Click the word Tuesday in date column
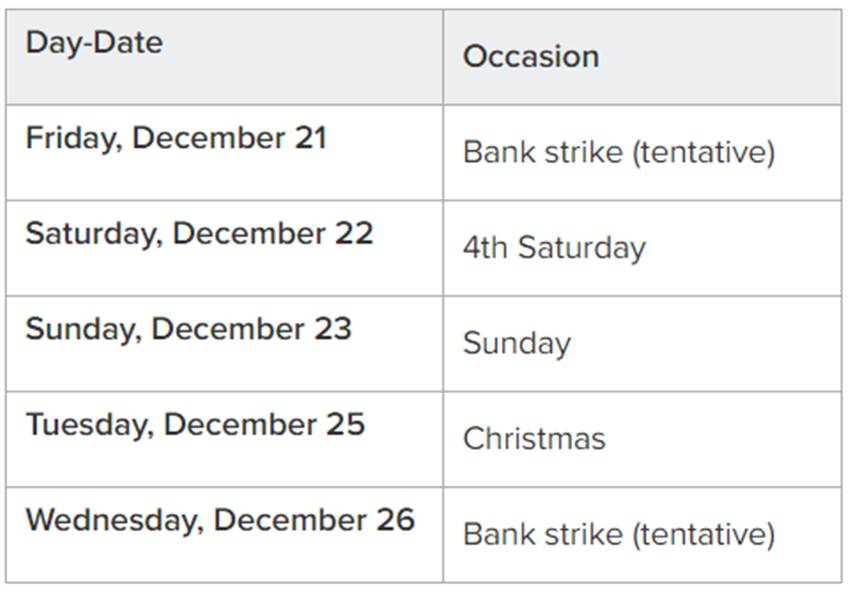Viewport: 850px width, 591px height. pyautogui.click(x=85, y=424)
